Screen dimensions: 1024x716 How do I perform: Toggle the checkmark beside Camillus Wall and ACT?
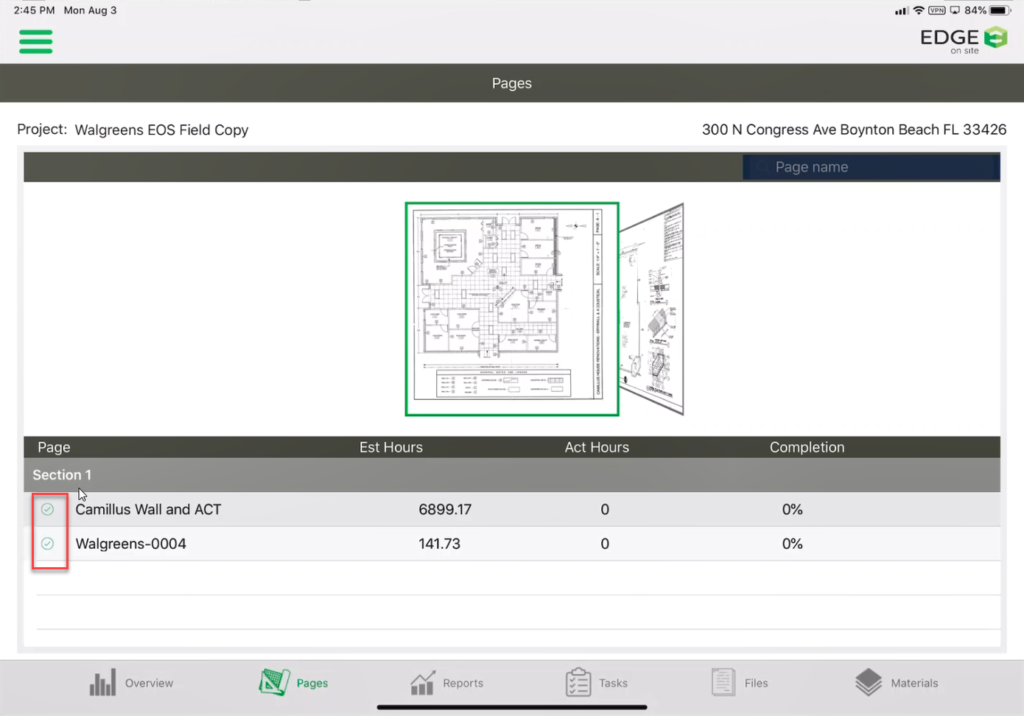coord(46,509)
